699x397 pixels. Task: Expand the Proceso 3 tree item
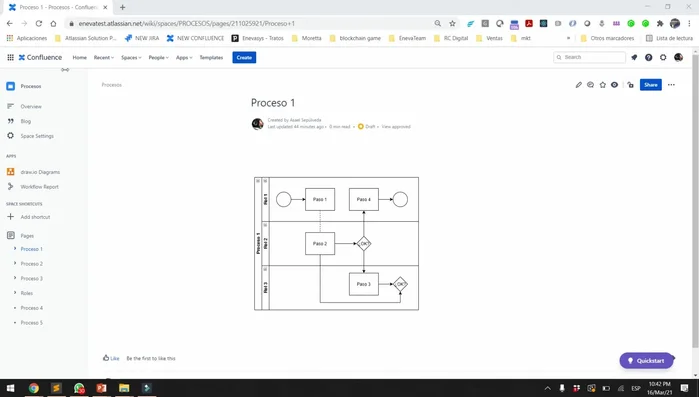pyautogui.click(x=15, y=278)
